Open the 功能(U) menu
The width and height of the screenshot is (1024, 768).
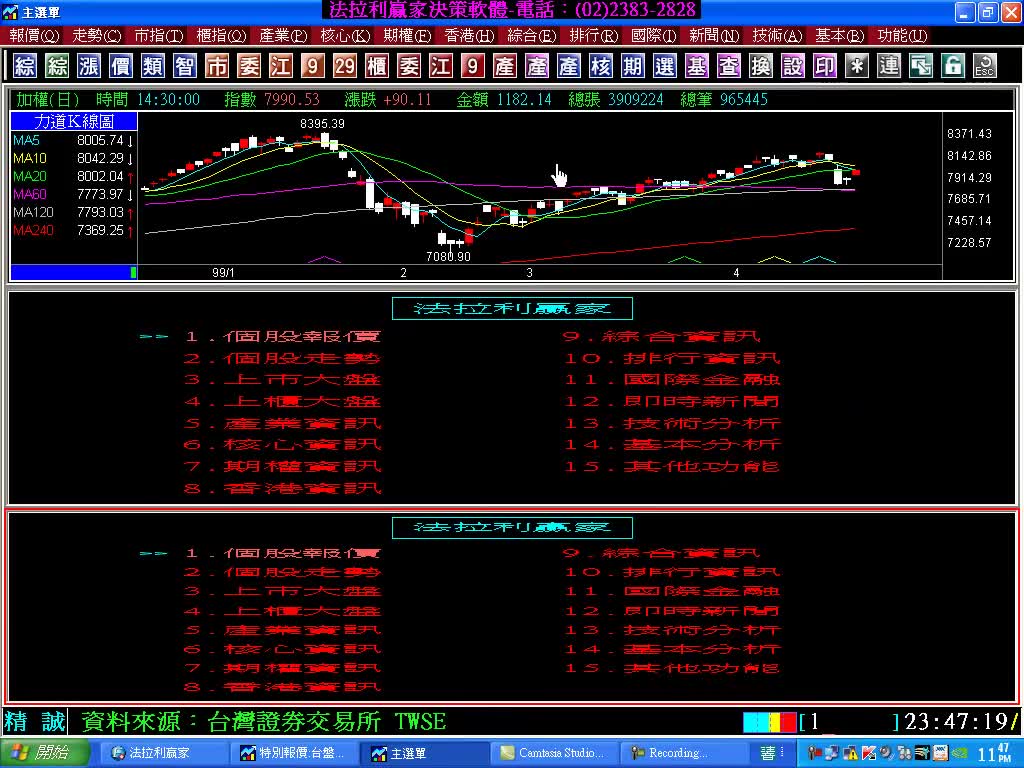(902, 35)
